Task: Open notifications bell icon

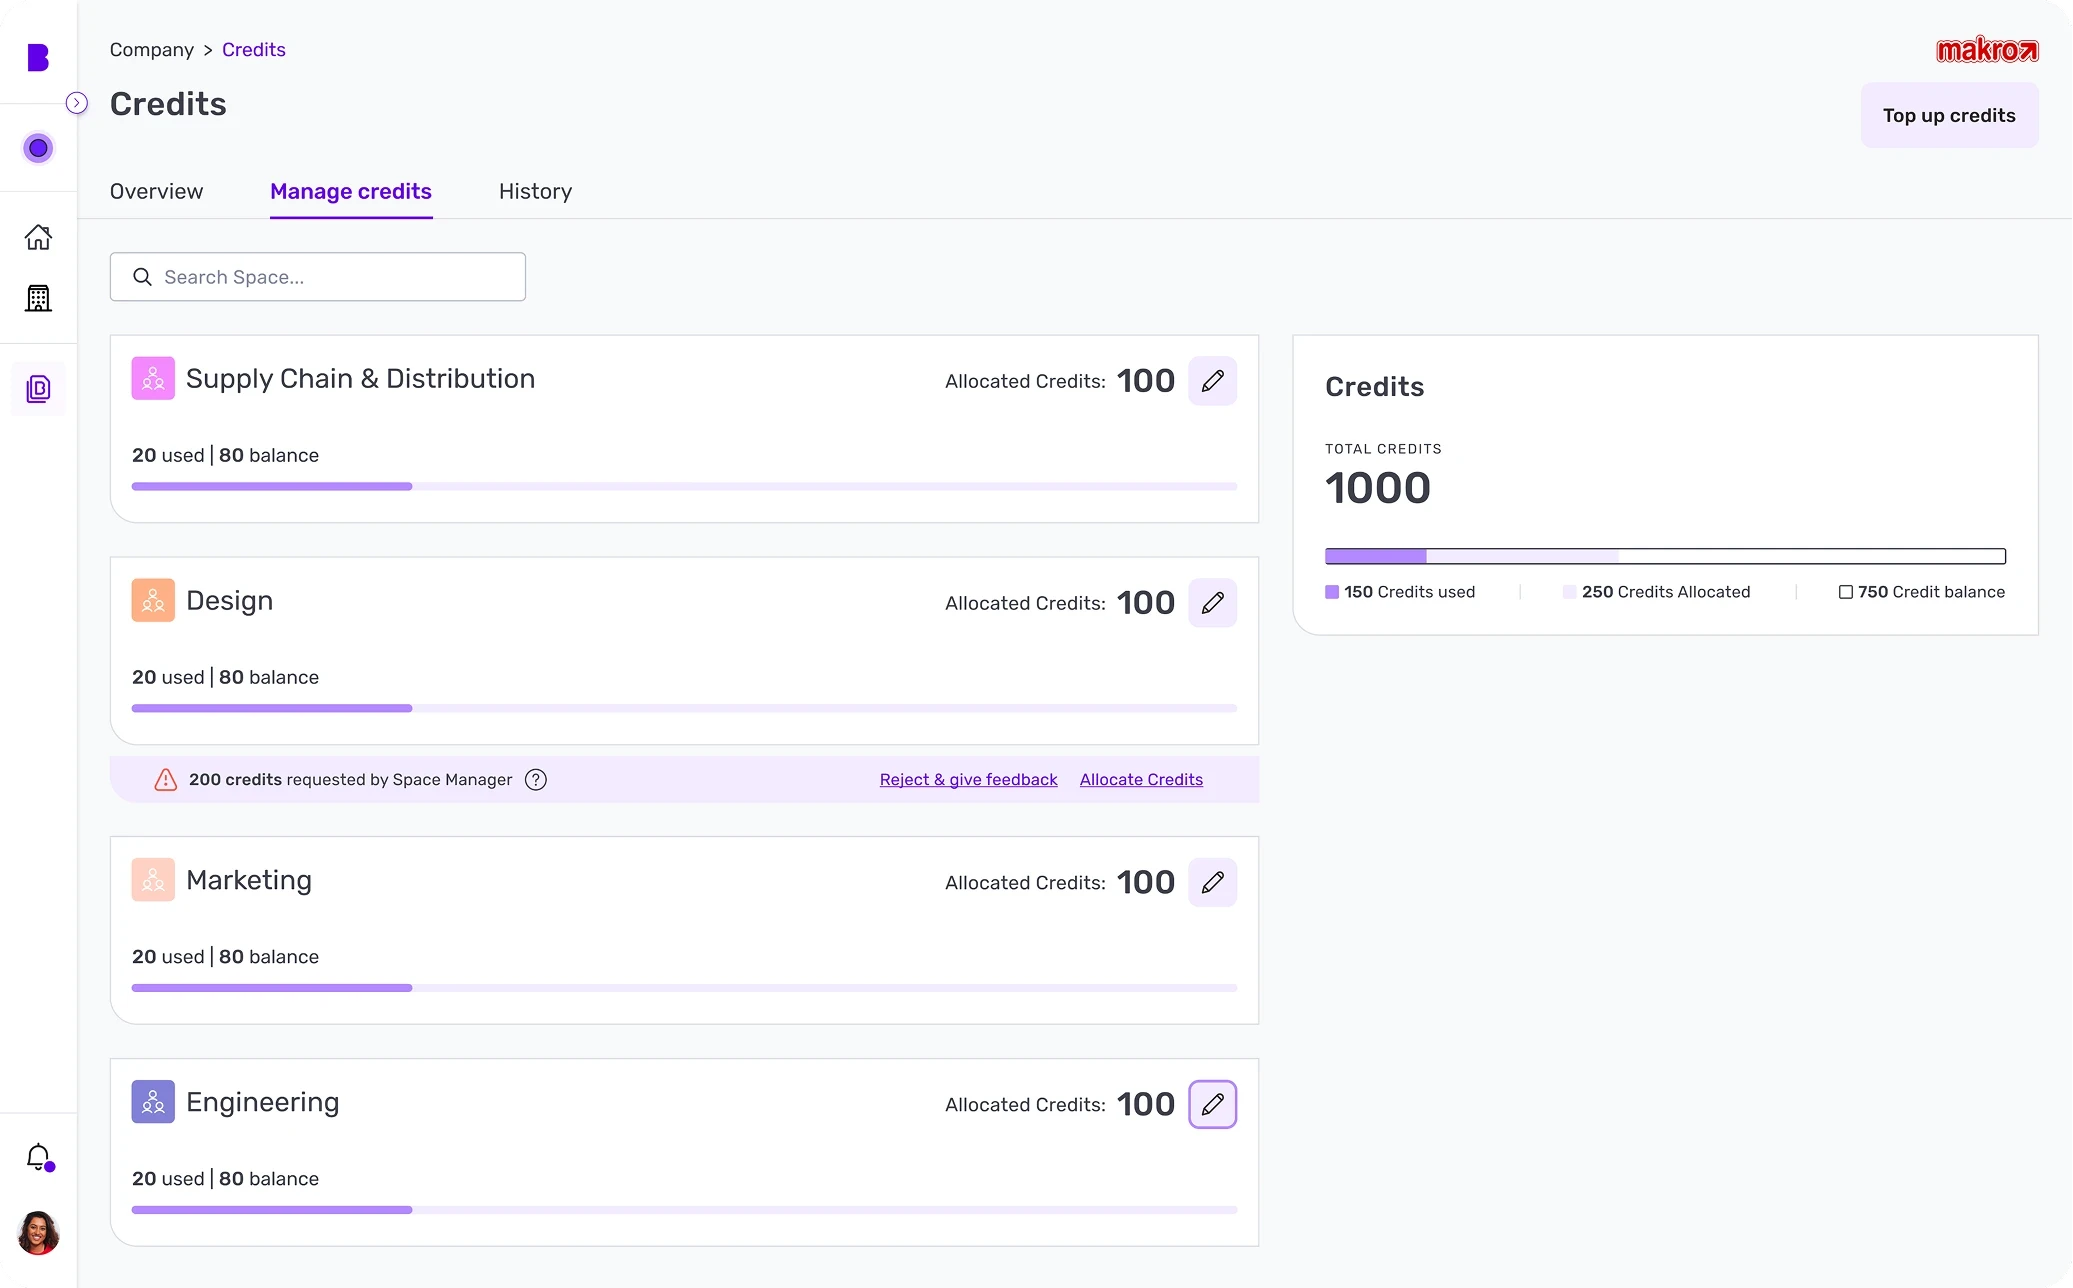Action: (x=39, y=1157)
